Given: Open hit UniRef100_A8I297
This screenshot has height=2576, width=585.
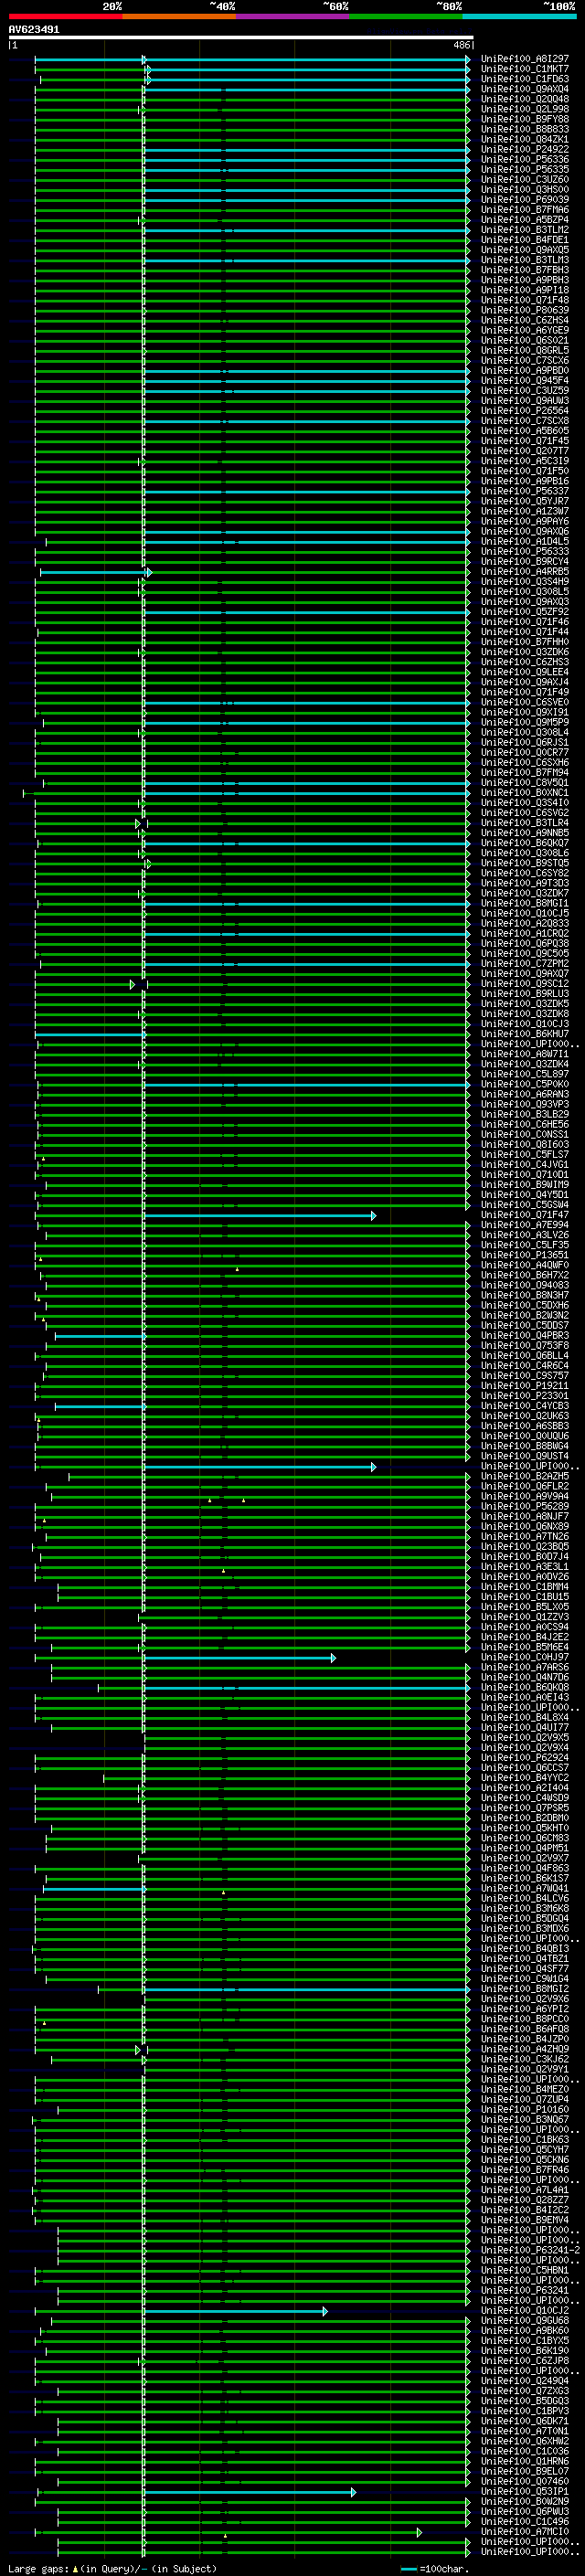Looking at the screenshot, I should [524, 59].
